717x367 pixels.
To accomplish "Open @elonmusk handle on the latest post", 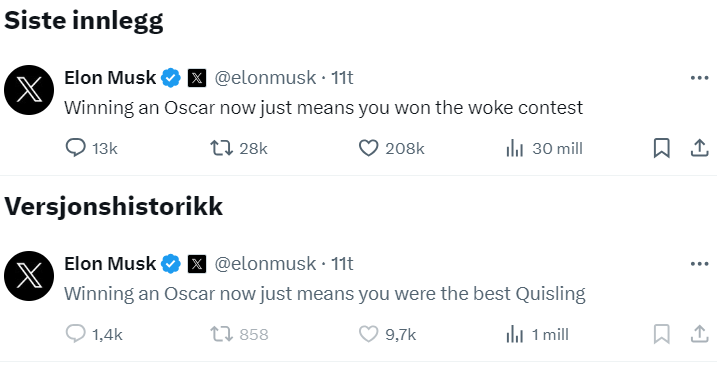I will [x=265, y=78].
